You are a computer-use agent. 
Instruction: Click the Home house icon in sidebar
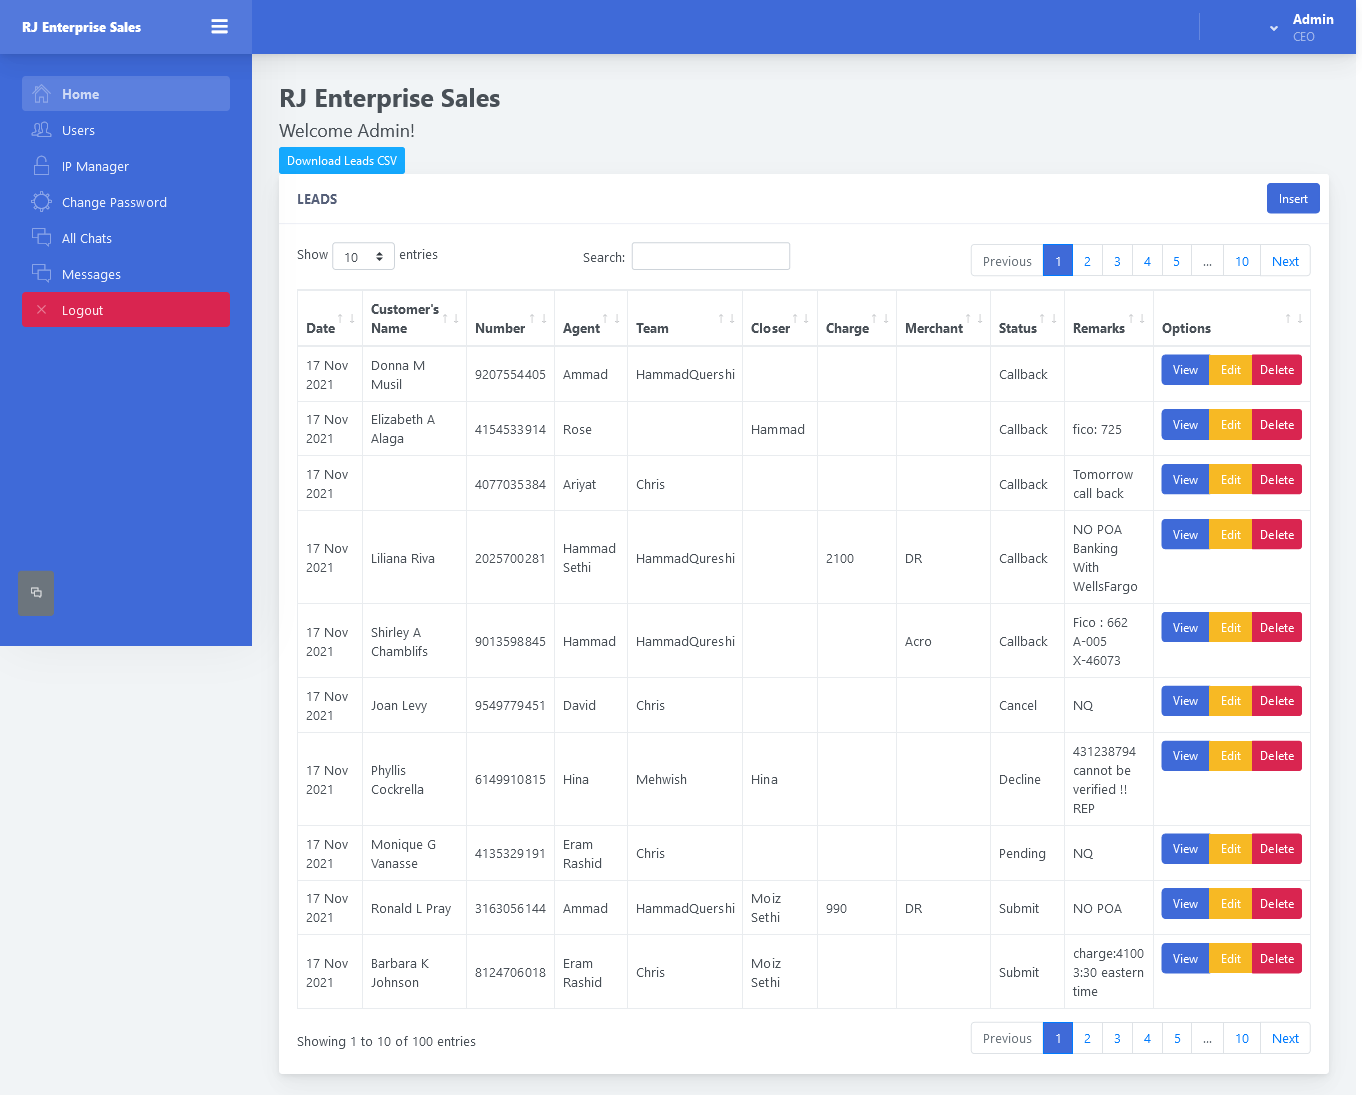[x=41, y=94]
